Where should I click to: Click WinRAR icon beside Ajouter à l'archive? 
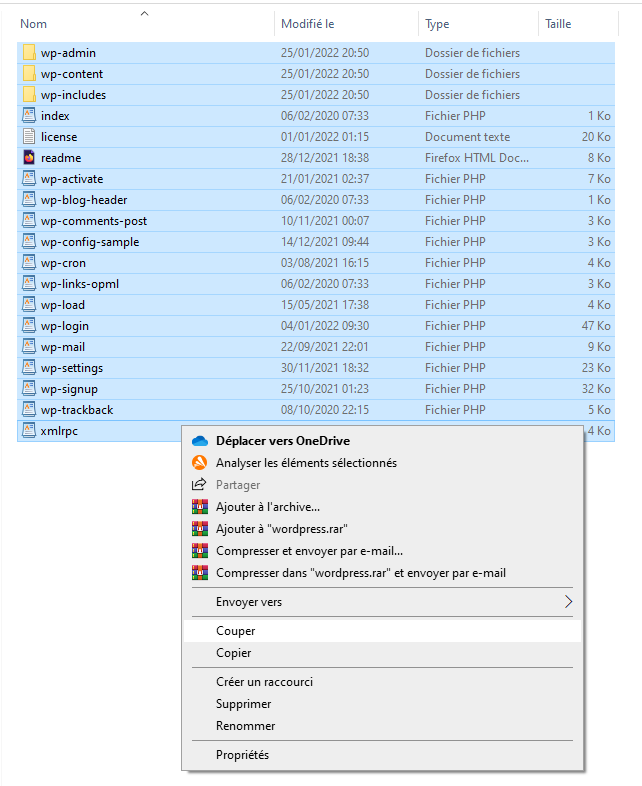coord(199,506)
